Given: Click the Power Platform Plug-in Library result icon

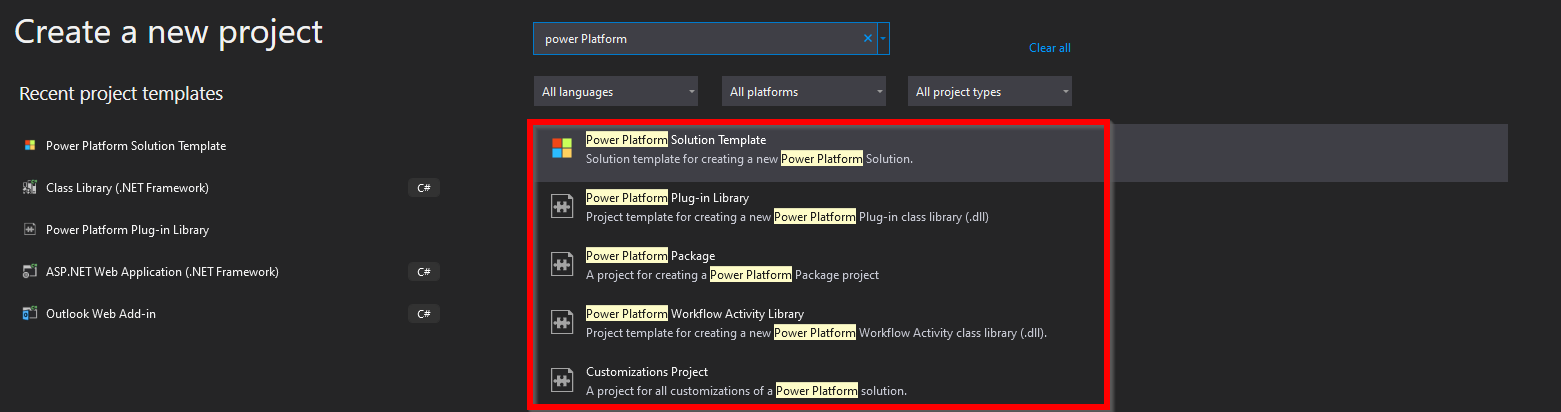Looking at the screenshot, I should (562, 206).
